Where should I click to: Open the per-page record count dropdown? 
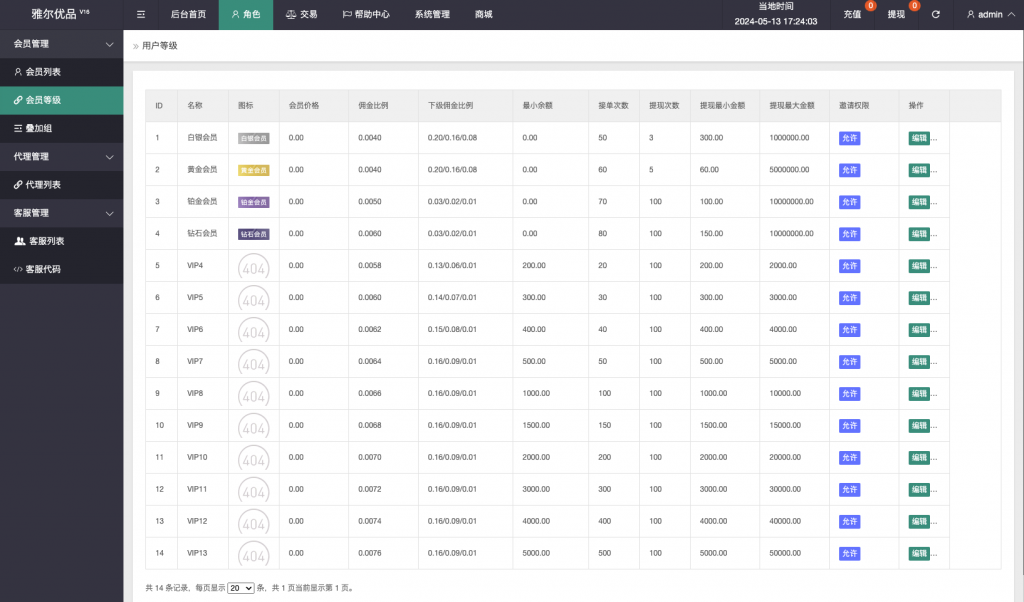pyautogui.click(x=241, y=588)
